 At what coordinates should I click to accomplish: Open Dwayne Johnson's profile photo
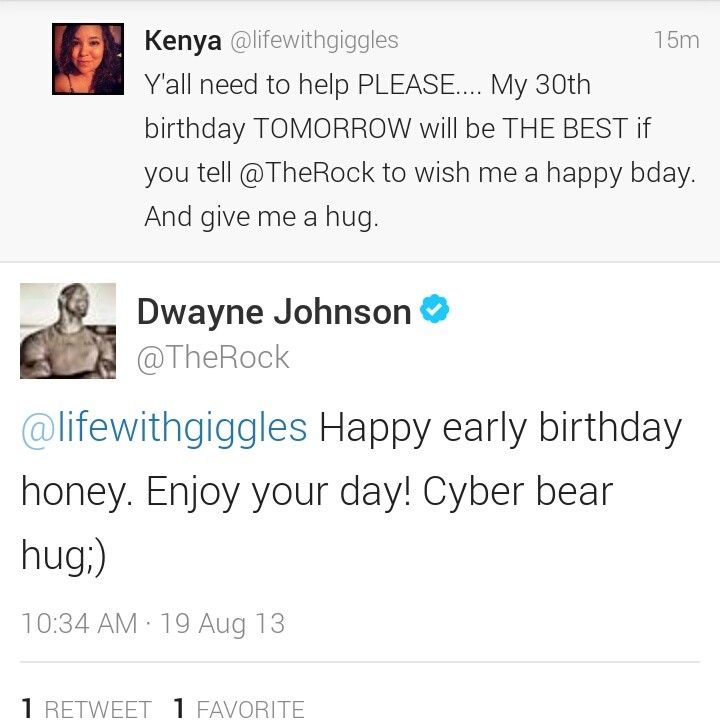pyautogui.click(x=68, y=331)
